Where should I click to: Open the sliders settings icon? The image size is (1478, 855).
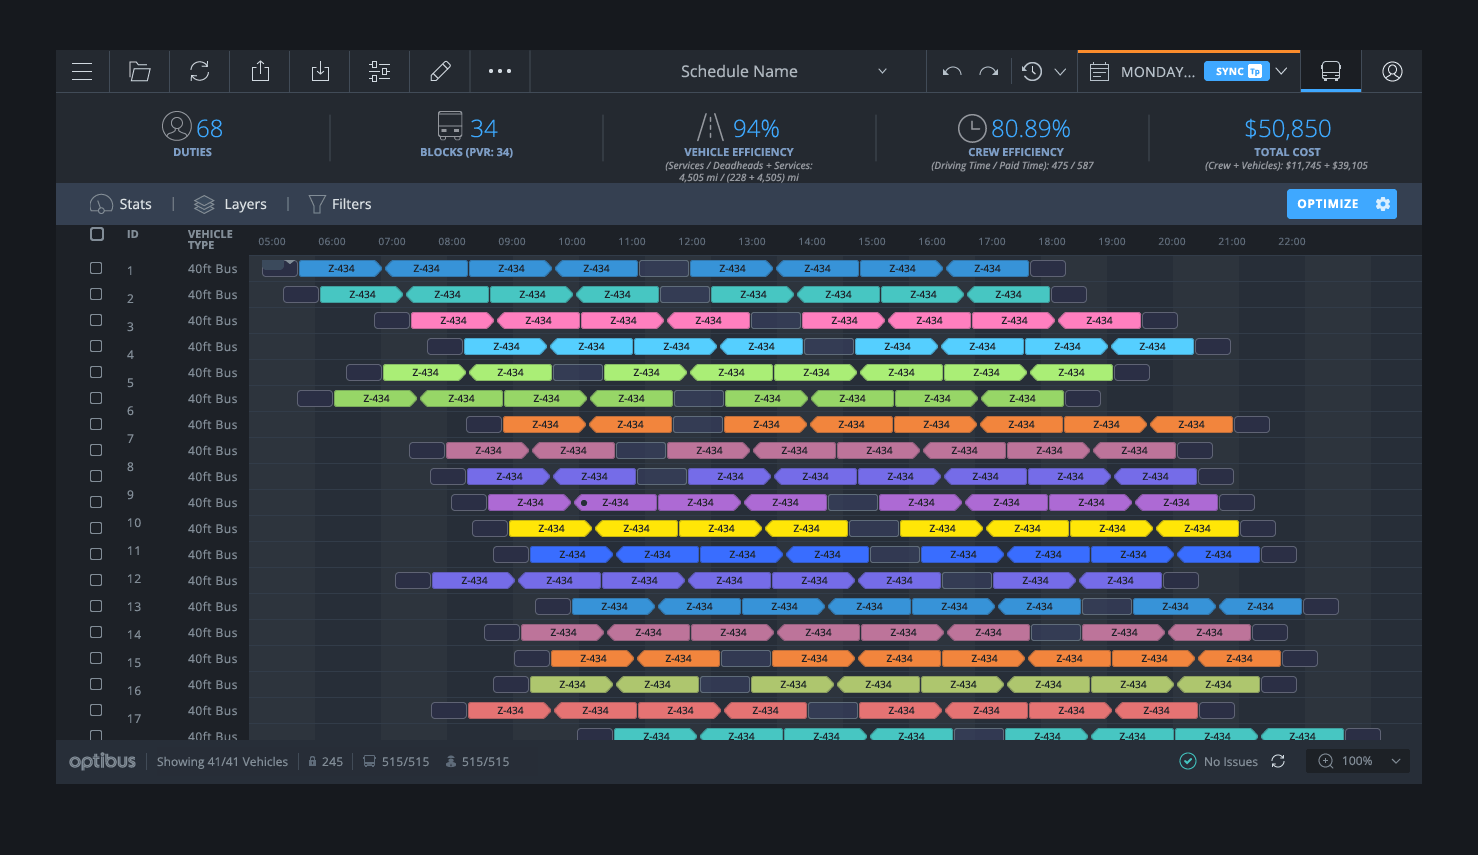[x=380, y=71]
